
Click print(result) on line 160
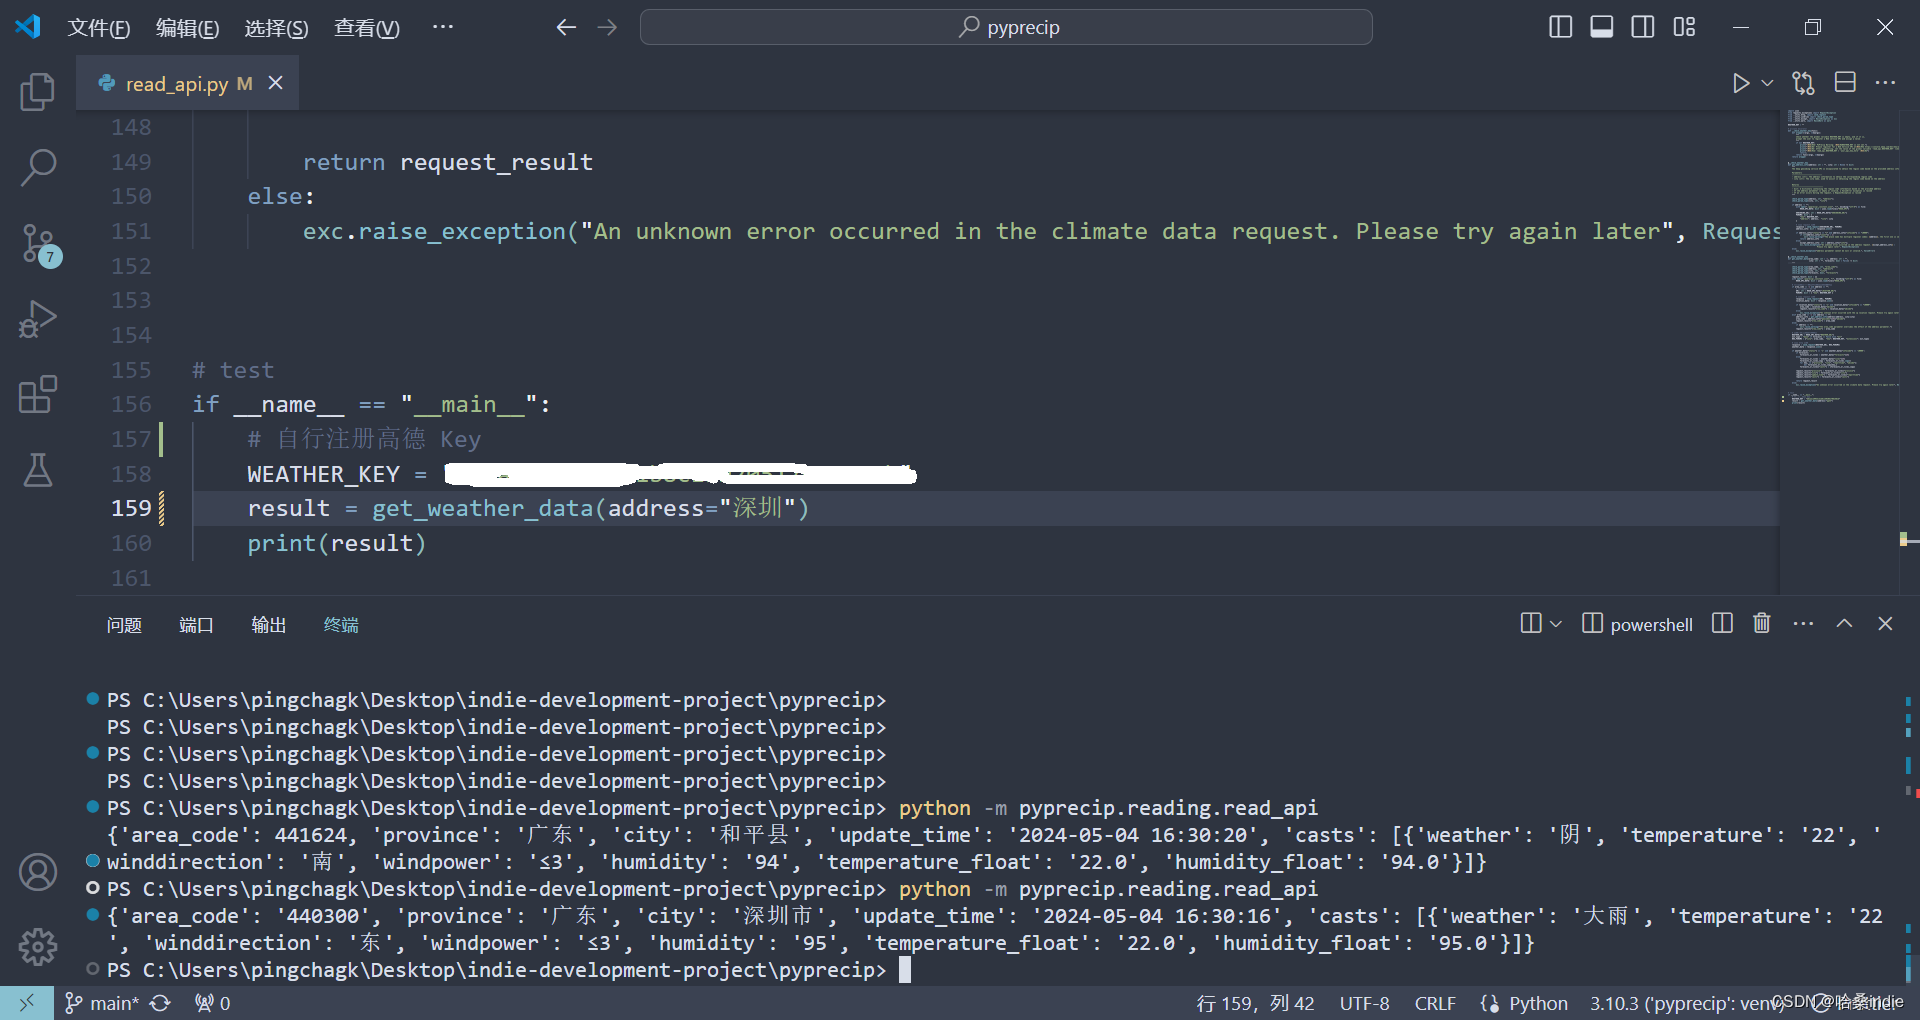337,543
